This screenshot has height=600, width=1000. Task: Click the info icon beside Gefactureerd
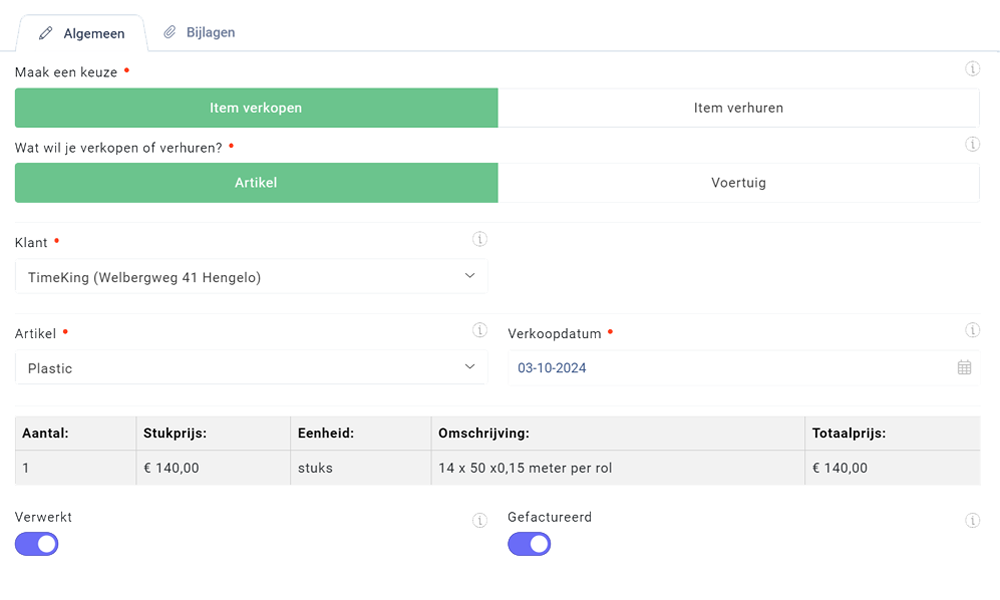[972, 520]
